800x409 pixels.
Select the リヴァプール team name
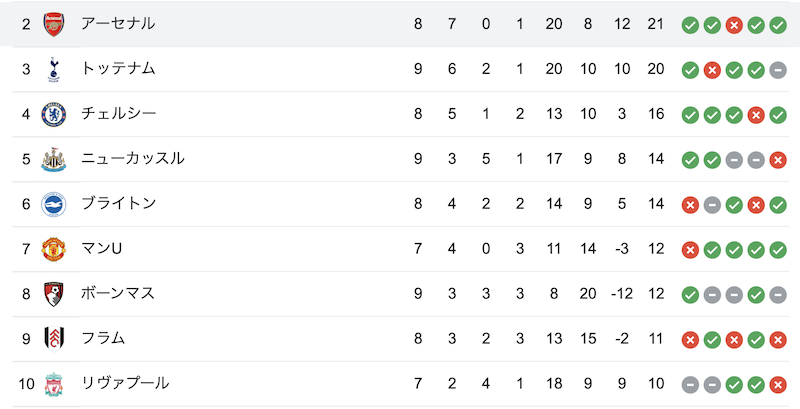pyautogui.click(x=125, y=383)
